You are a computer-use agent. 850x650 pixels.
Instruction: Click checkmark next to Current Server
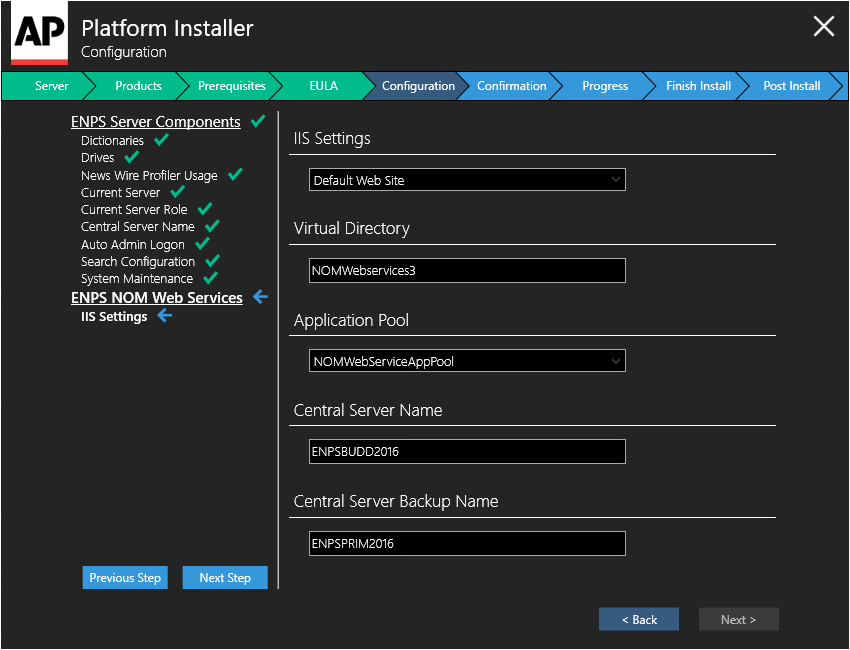point(177,191)
